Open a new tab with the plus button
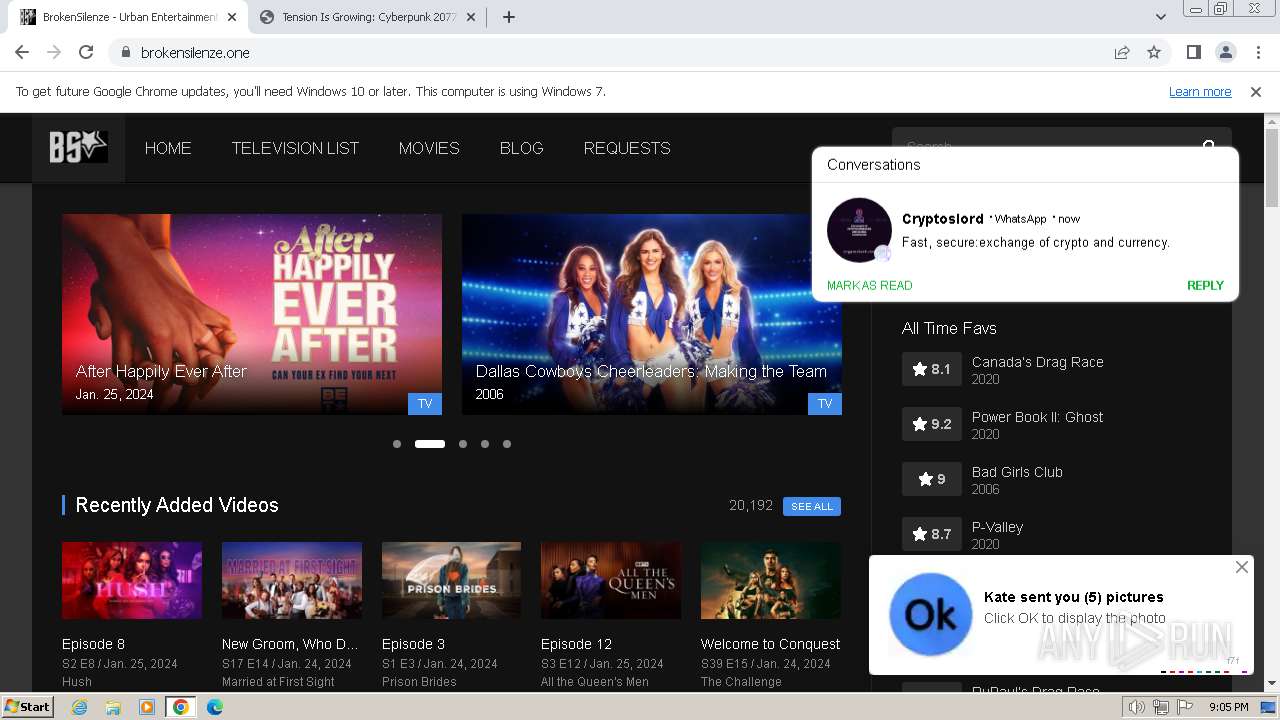 (508, 17)
